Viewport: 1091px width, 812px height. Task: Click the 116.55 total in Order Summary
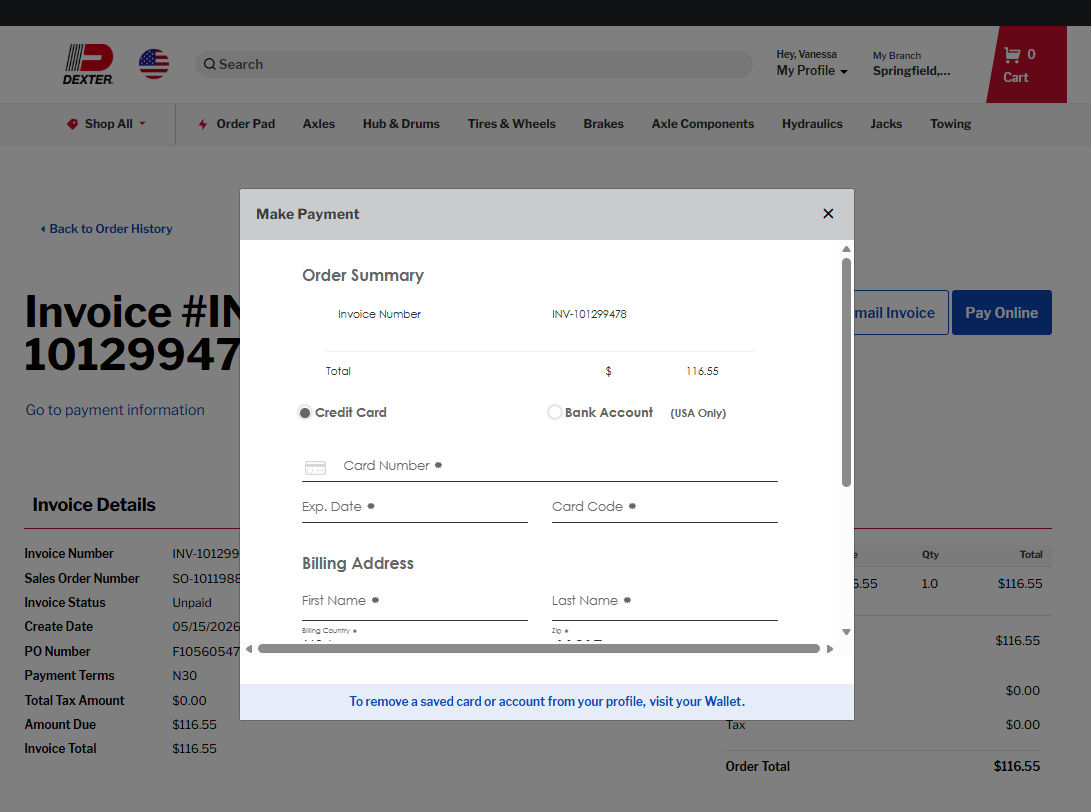702,371
